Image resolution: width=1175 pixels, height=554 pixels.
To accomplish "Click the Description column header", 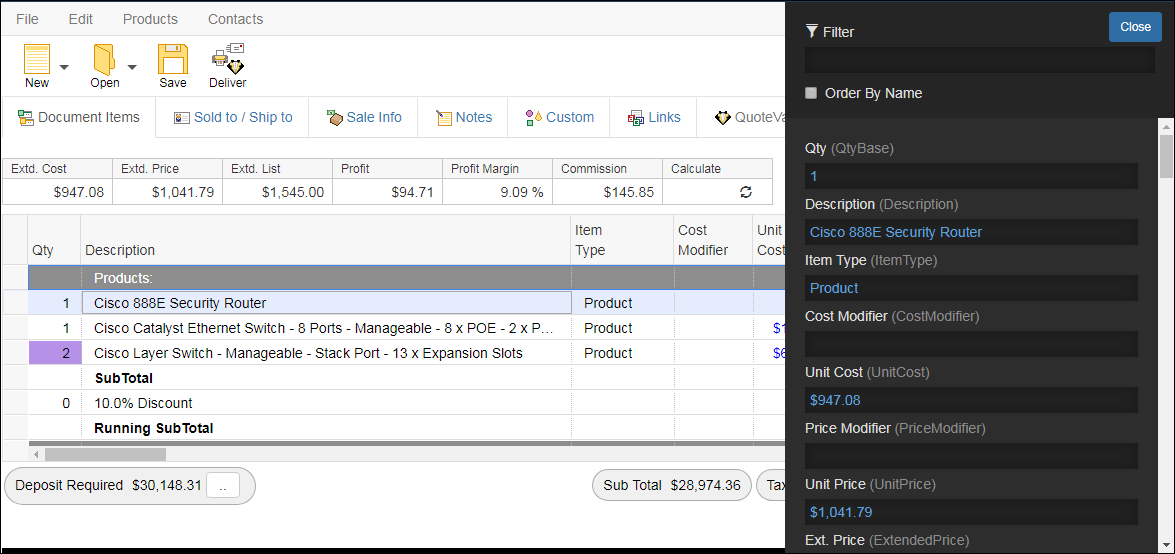I will point(325,240).
